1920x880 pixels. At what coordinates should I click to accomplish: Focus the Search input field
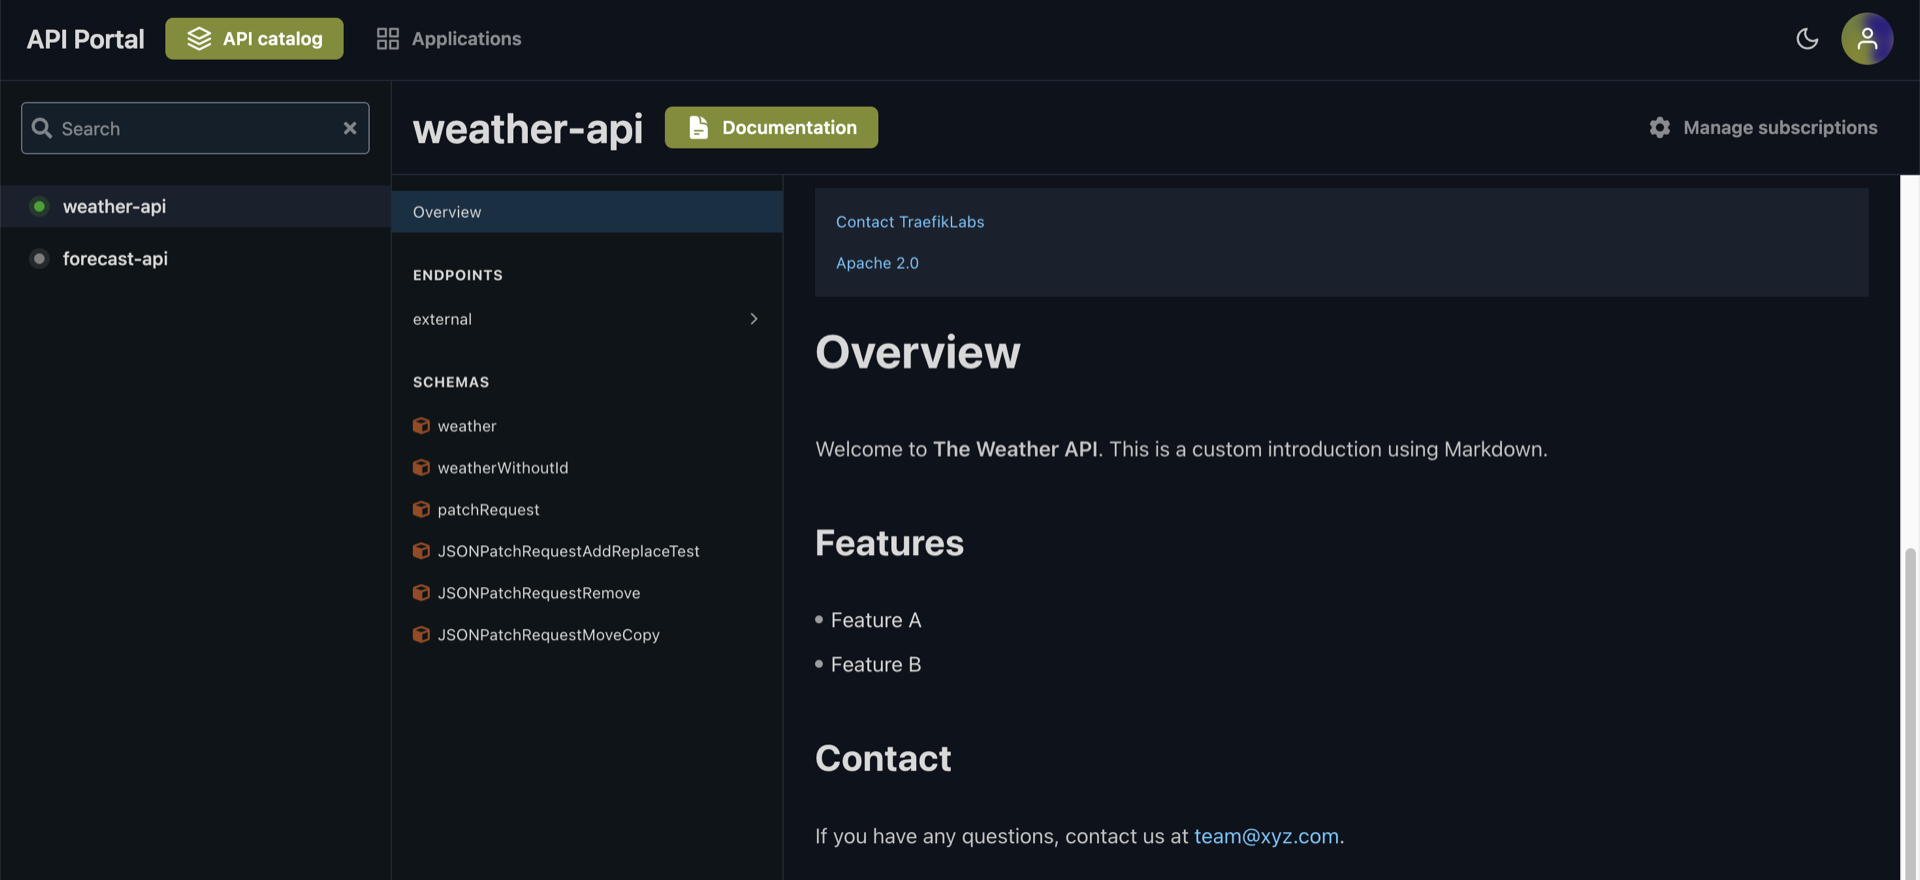tap(195, 128)
